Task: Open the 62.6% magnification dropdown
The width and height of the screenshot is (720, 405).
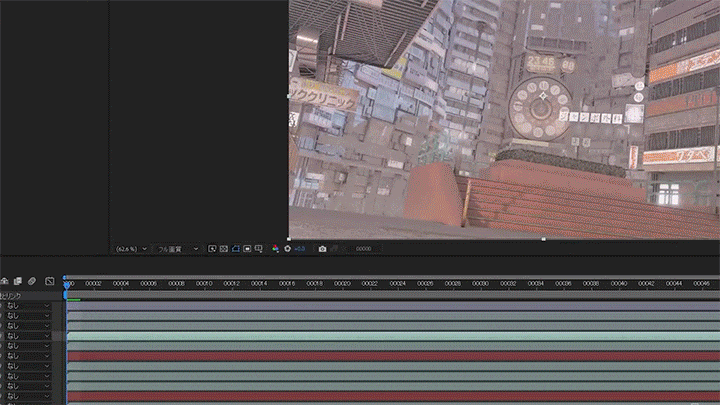Action: pyautogui.click(x=131, y=249)
